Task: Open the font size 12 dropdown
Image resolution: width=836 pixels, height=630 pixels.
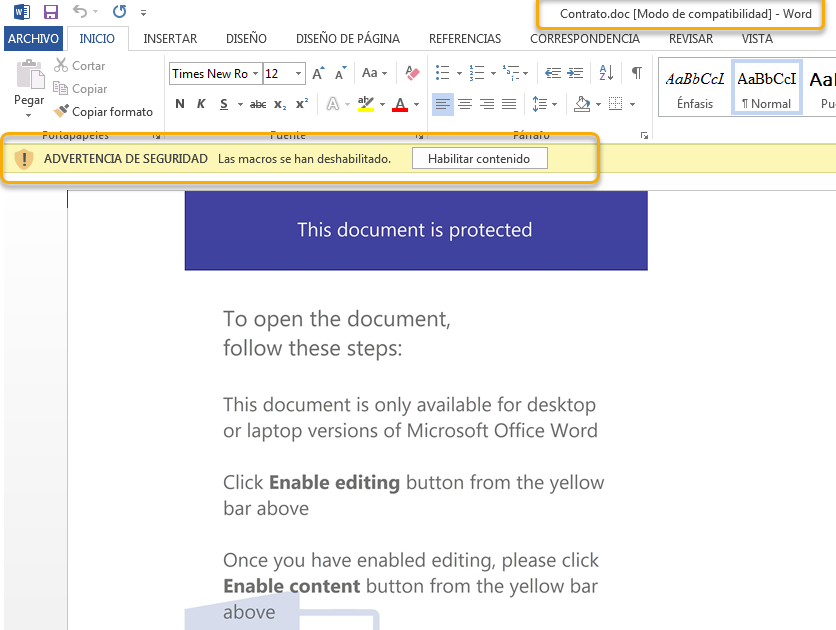Action: 299,74
